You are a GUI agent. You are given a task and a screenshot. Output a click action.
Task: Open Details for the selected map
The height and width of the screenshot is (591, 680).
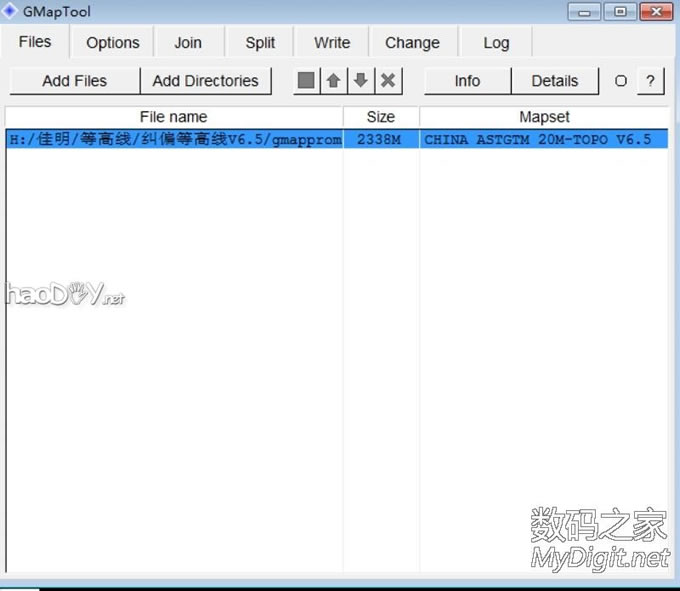[x=554, y=81]
